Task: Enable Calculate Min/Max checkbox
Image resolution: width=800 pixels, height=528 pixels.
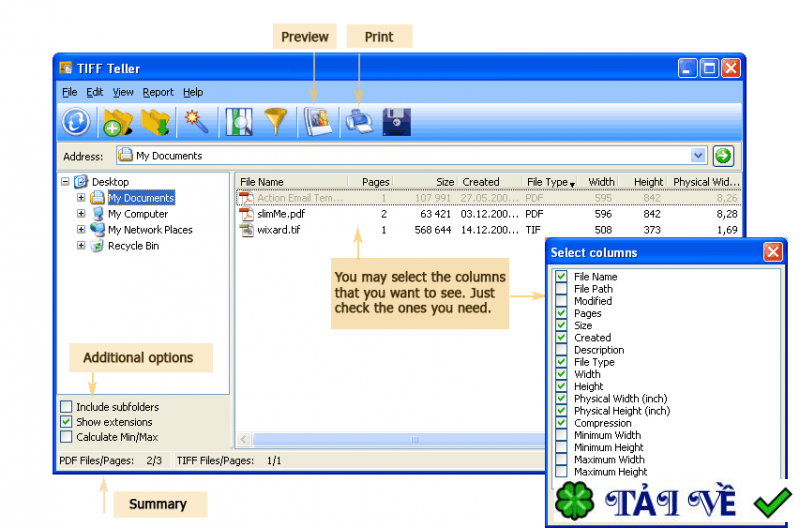Action: pos(66,437)
